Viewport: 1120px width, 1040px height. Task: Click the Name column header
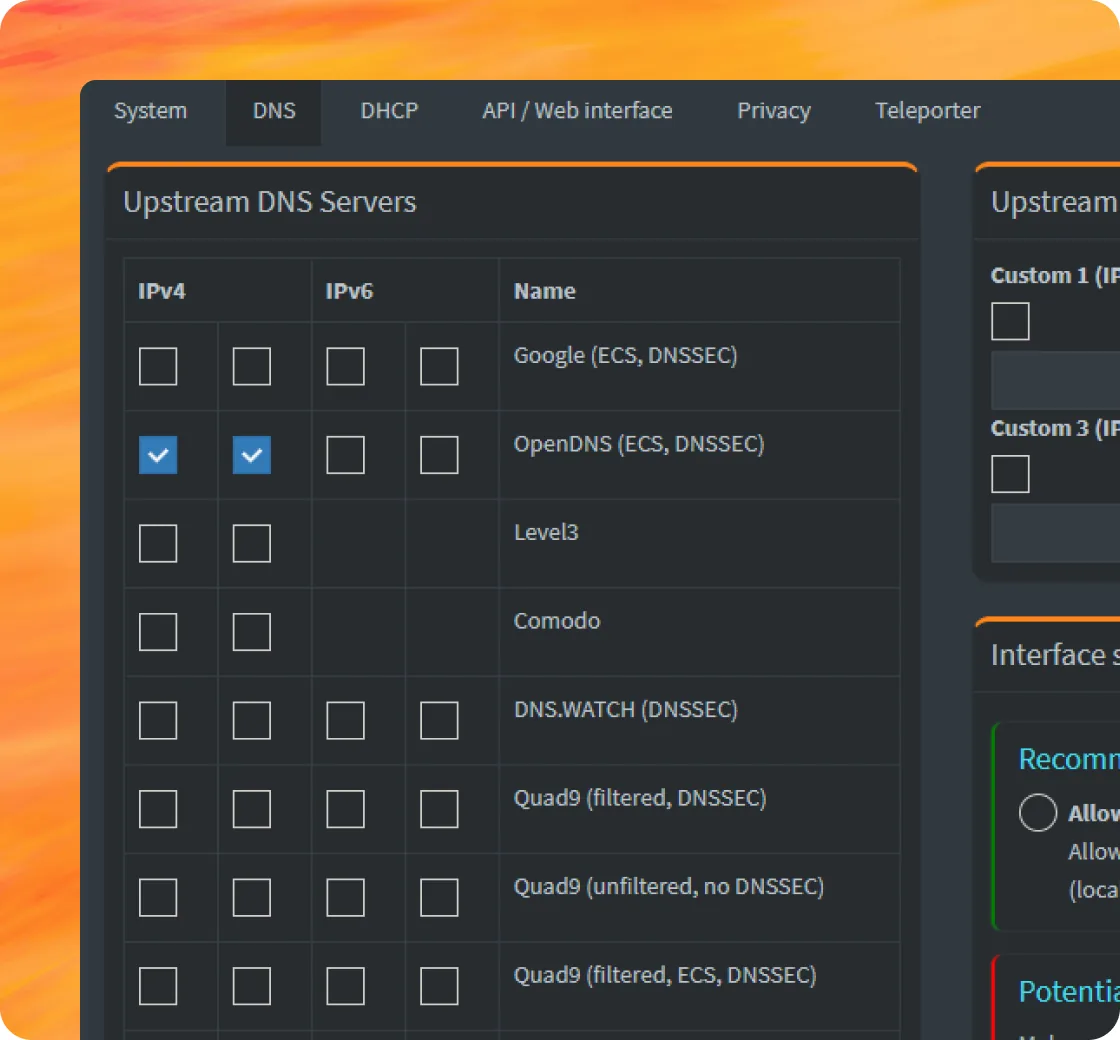[544, 291]
